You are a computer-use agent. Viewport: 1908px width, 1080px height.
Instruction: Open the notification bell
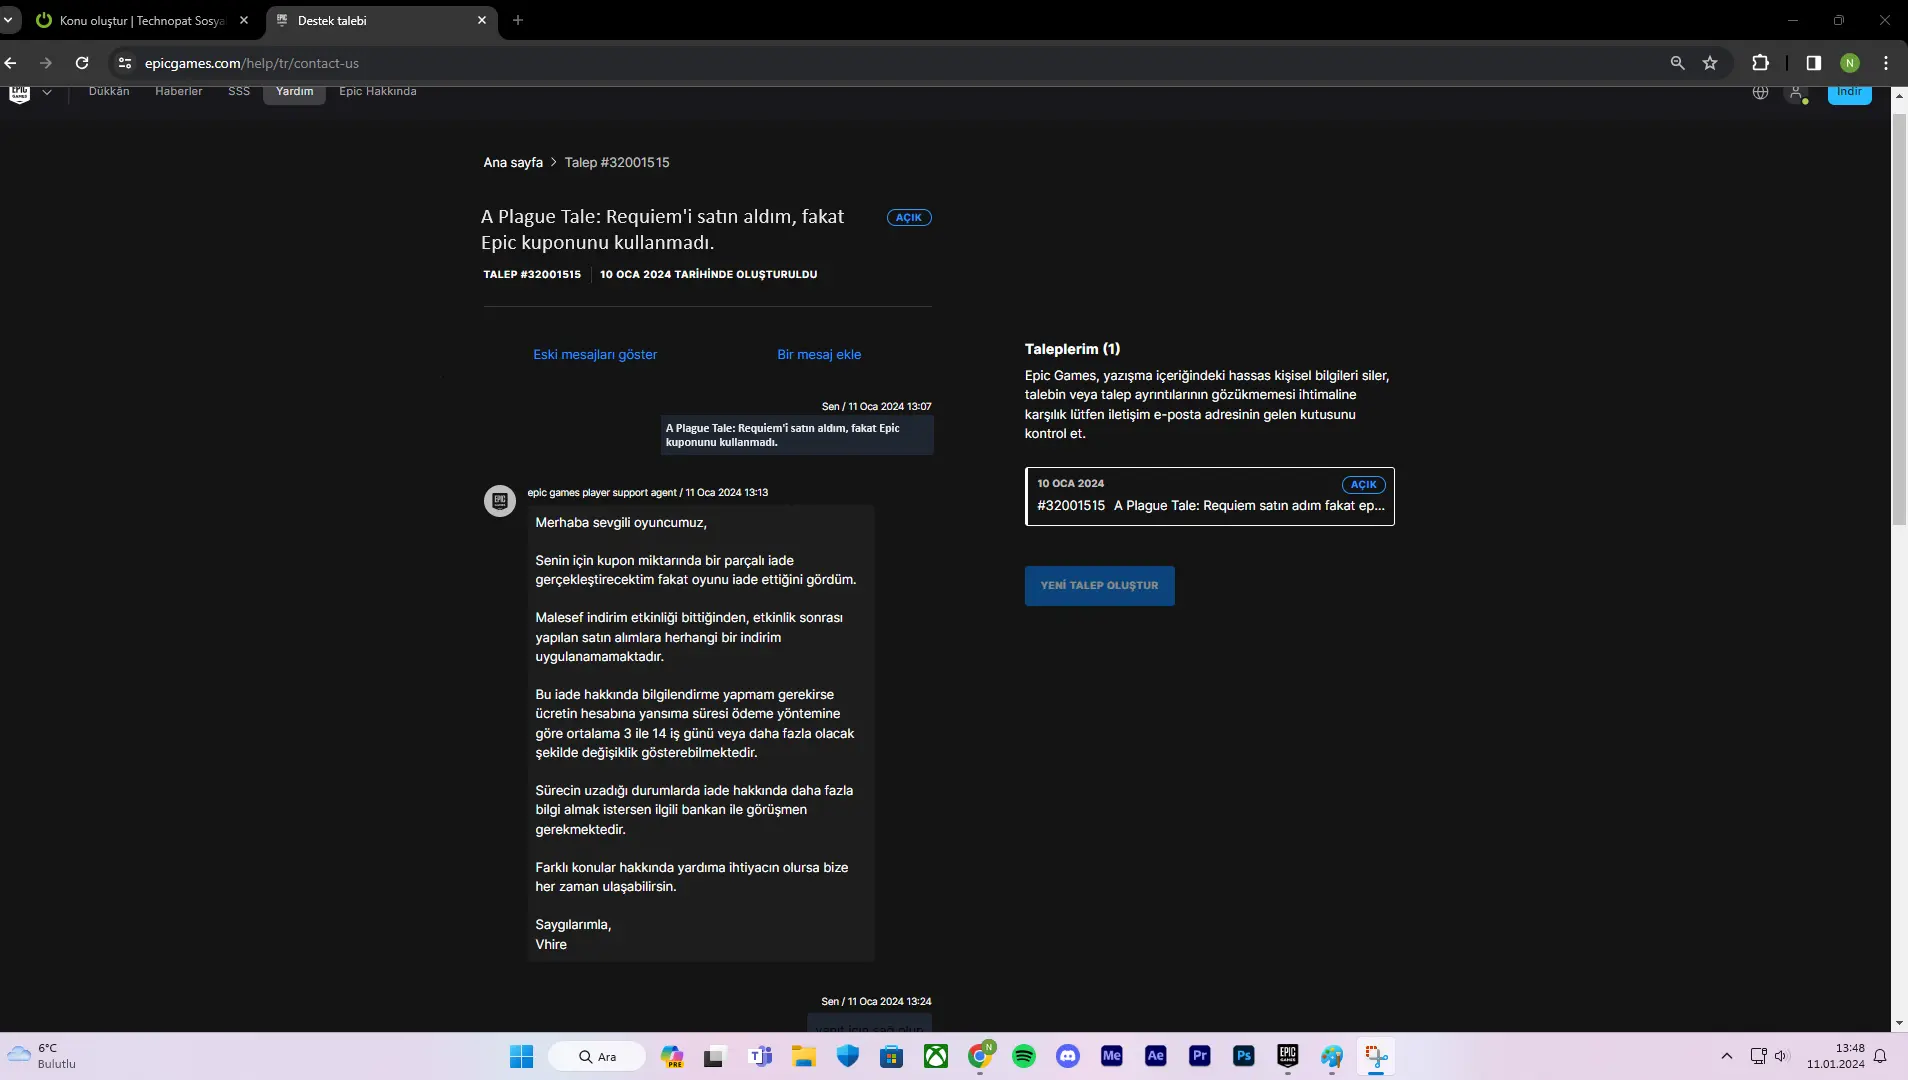(x=1881, y=1057)
